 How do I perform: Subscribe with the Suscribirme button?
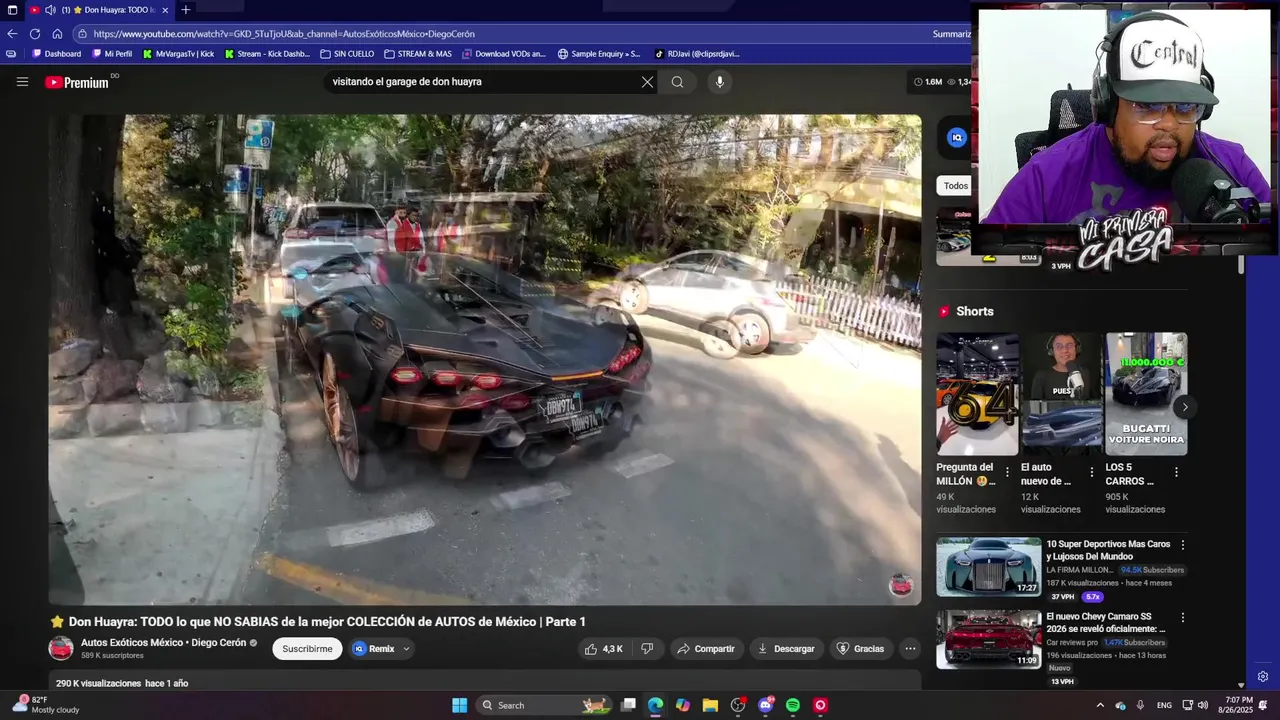pyautogui.click(x=307, y=649)
